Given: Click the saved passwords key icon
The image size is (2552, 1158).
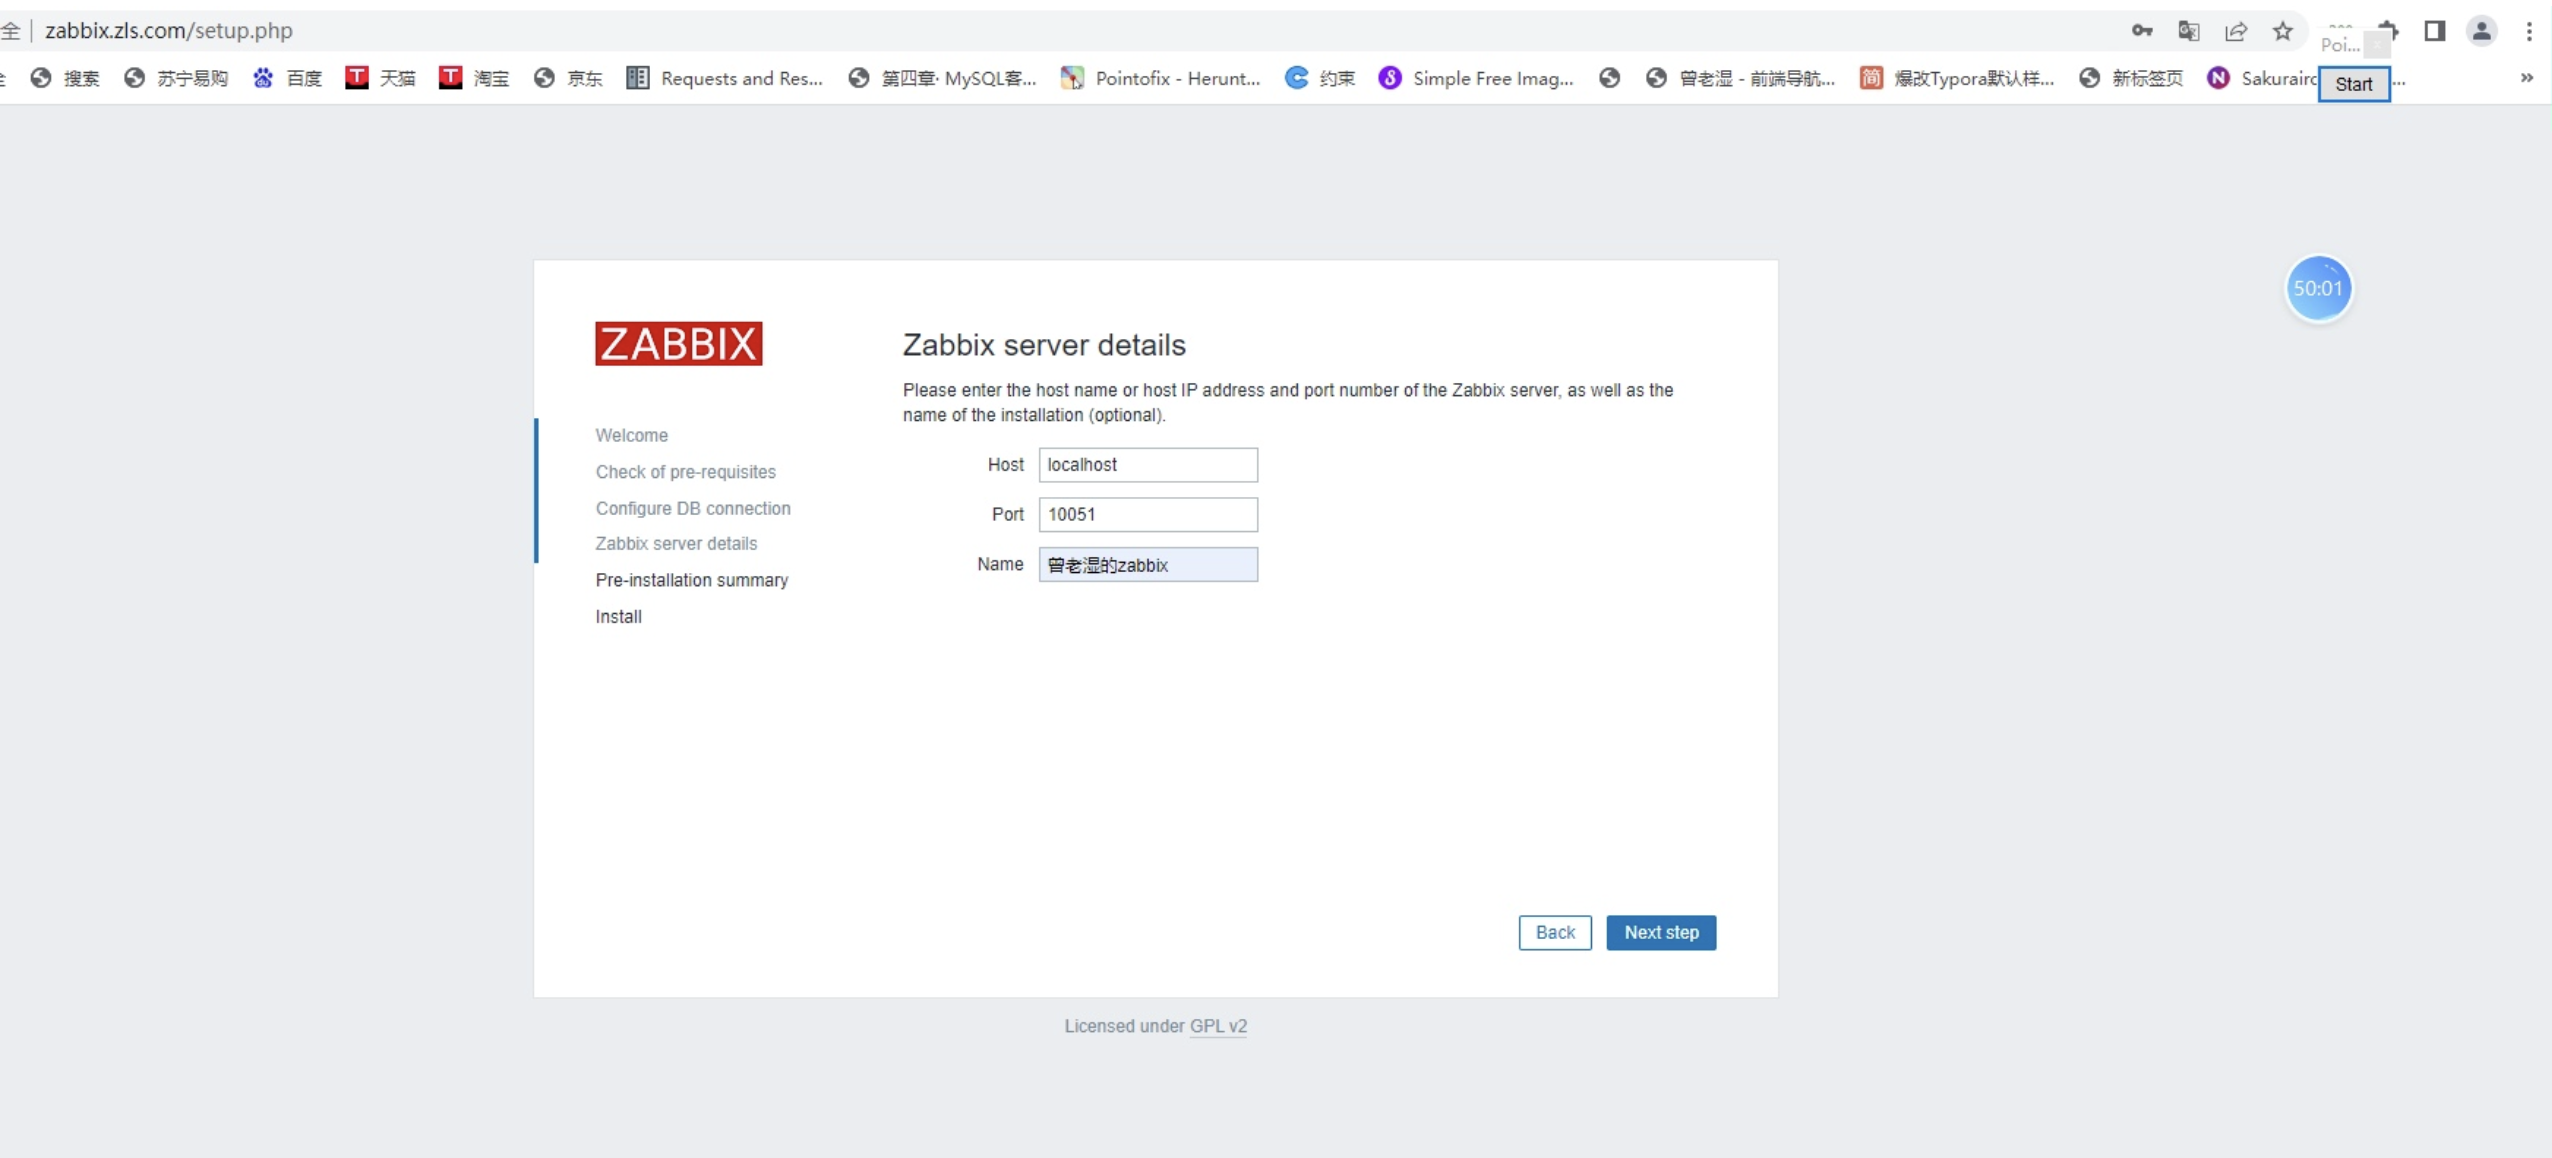Looking at the screenshot, I should pos(2141,31).
